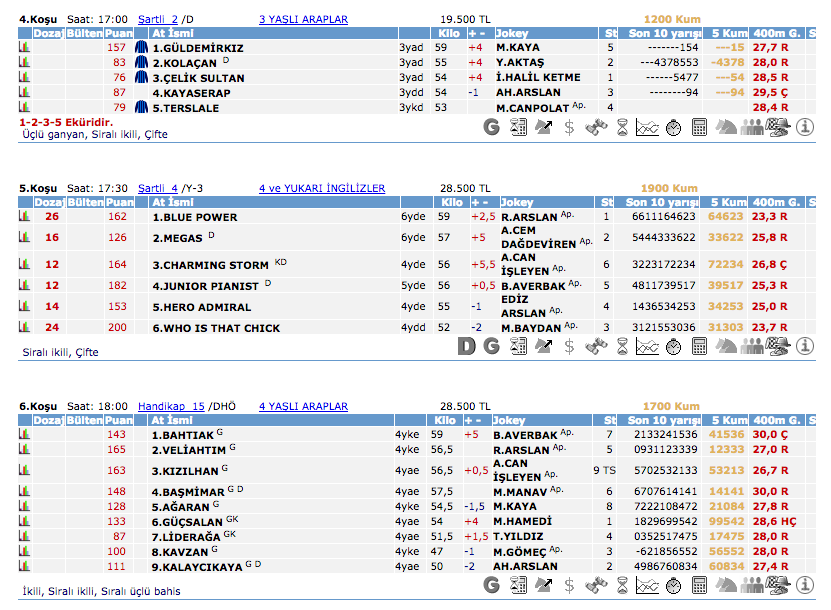Open binoculars icon under race 4
Viewport: 831px width, 610px height.
click(595, 127)
